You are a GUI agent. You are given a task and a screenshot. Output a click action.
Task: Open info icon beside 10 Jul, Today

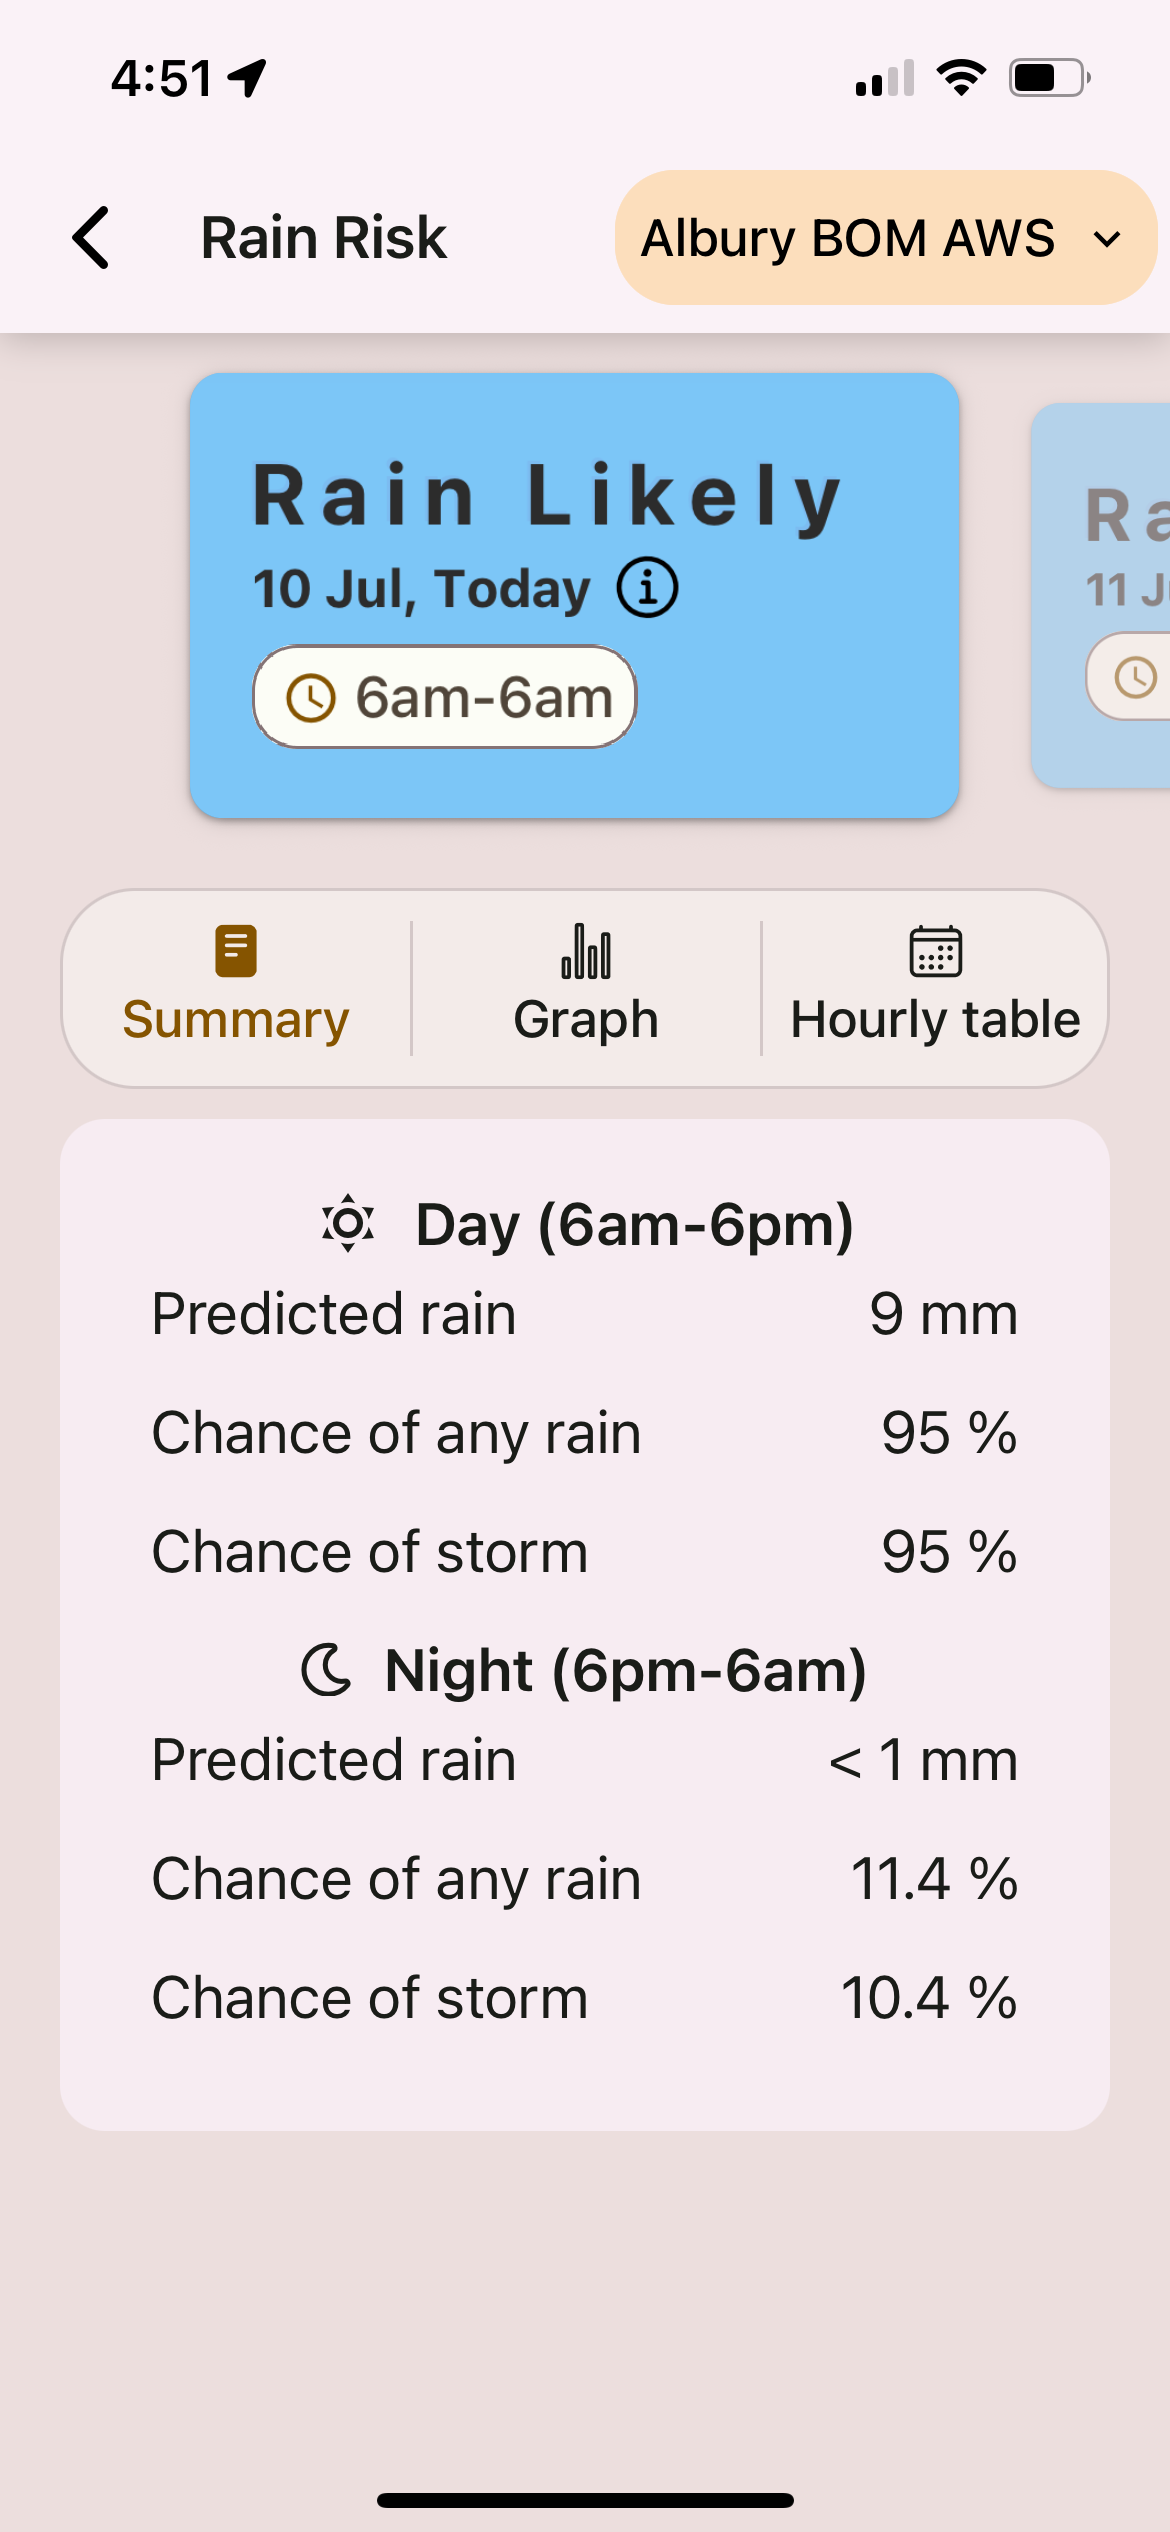click(x=647, y=588)
